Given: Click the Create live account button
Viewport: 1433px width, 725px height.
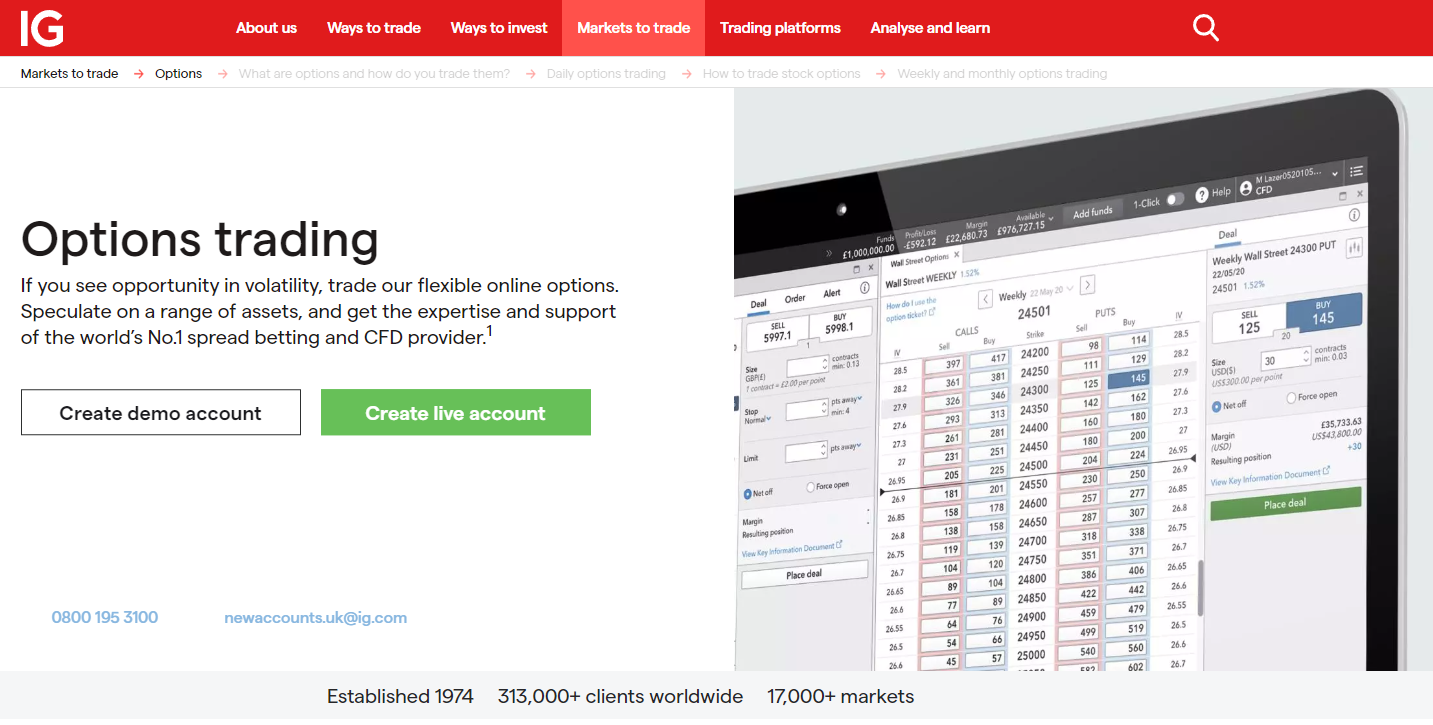Looking at the screenshot, I should [x=455, y=413].
